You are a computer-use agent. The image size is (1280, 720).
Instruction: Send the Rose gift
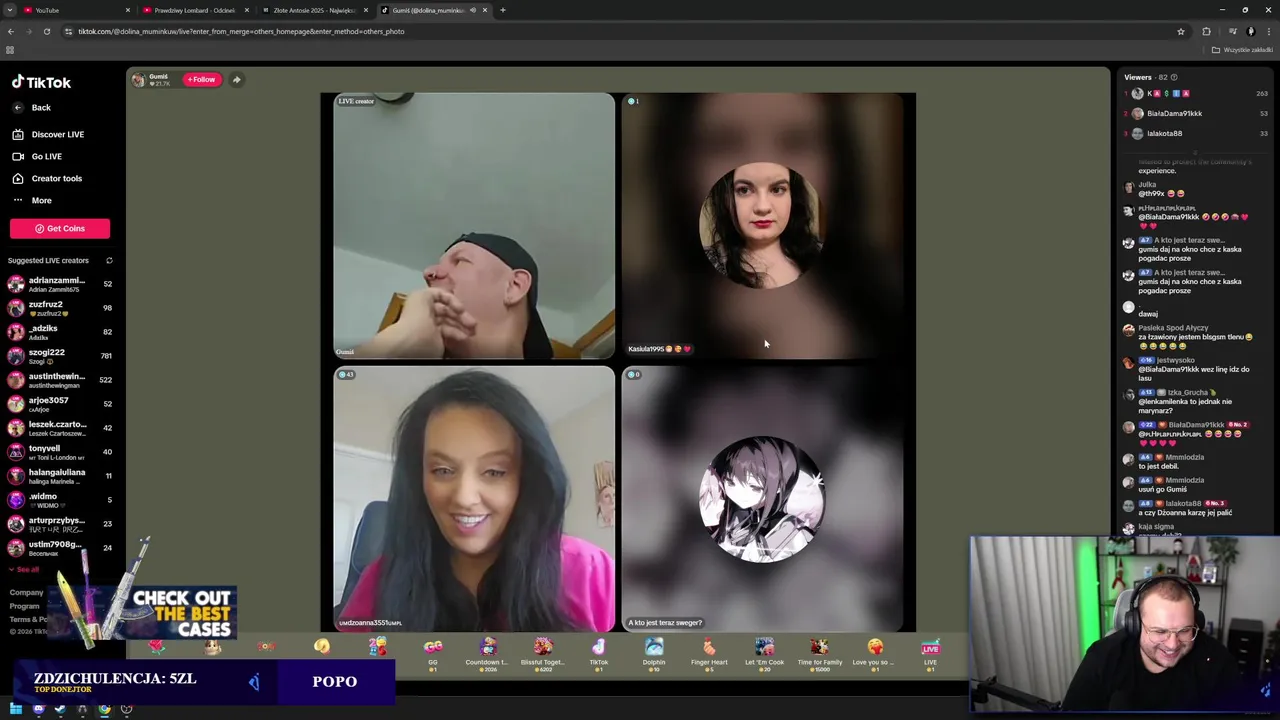[x=157, y=647]
